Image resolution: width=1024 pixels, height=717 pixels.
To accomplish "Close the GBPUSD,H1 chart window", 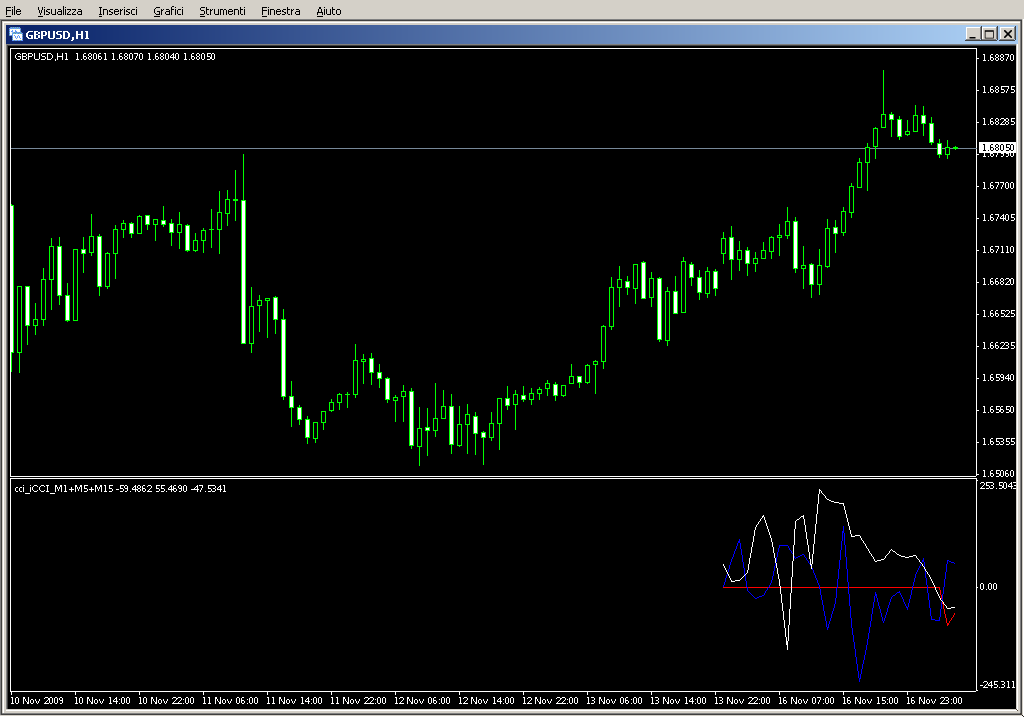I will pos(1006,34).
